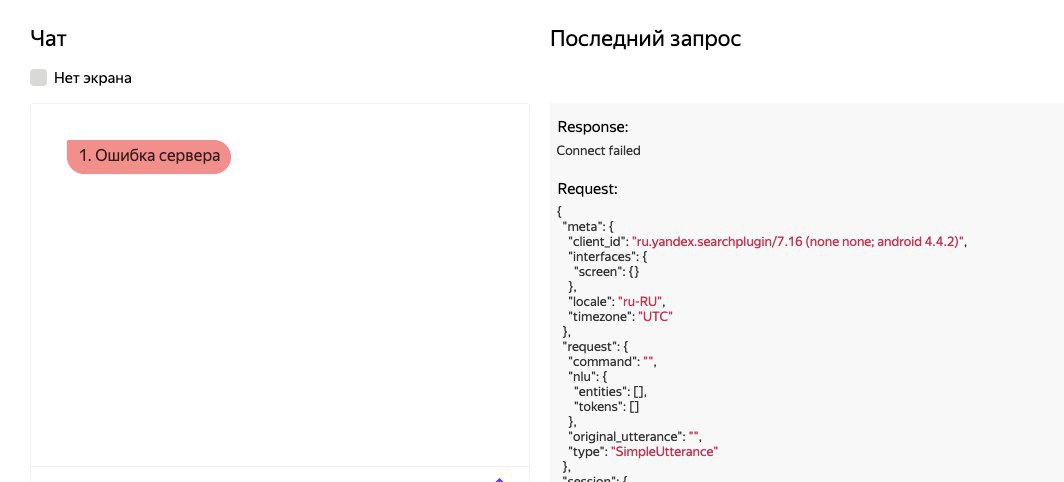Click the "Нет экрана" label text
Screen dimensions: 1064x482
(x=93, y=78)
